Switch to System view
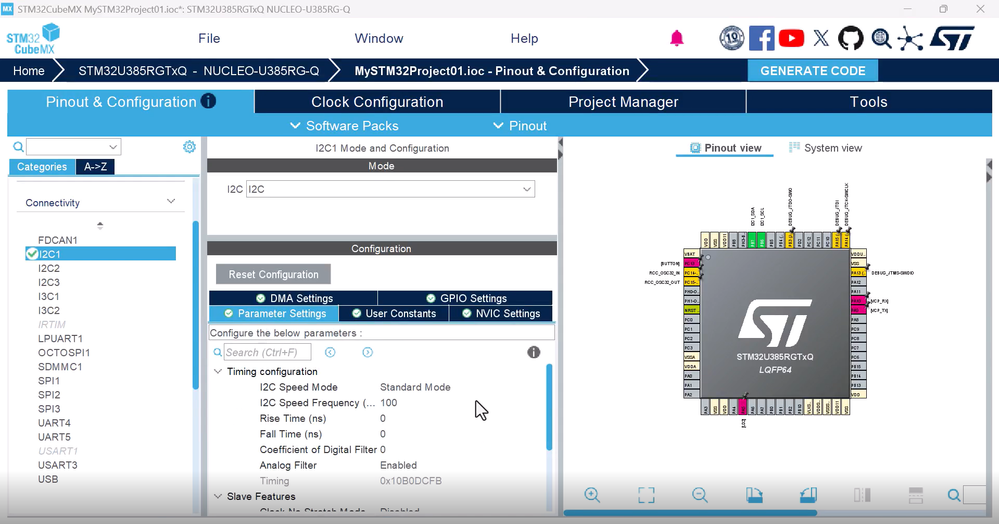Image resolution: width=999 pixels, height=524 pixels. click(825, 148)
